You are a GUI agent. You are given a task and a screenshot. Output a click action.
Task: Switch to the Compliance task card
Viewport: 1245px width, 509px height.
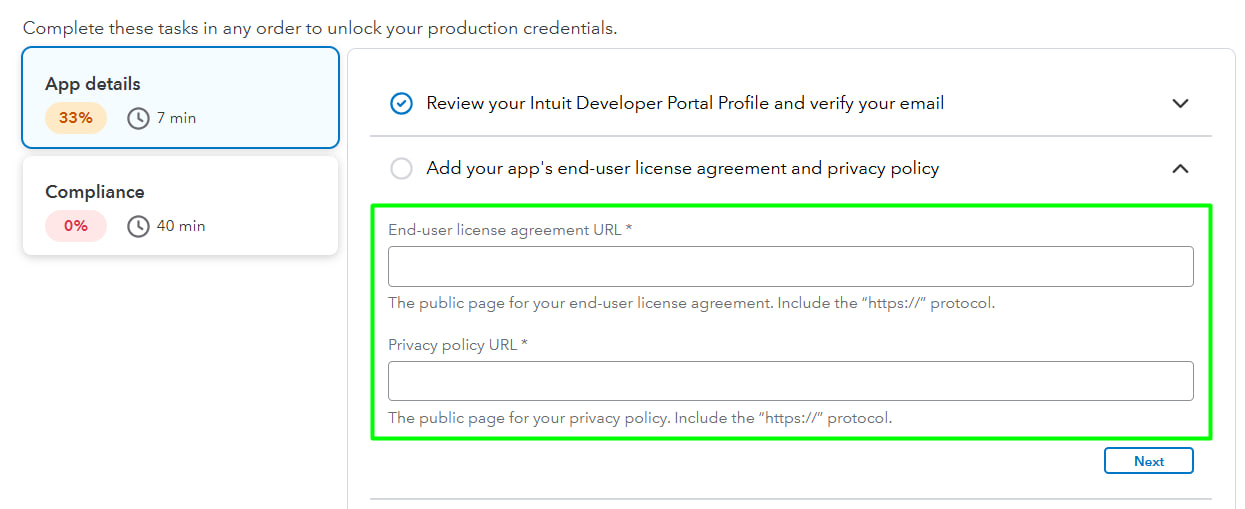tap(180, 205)
